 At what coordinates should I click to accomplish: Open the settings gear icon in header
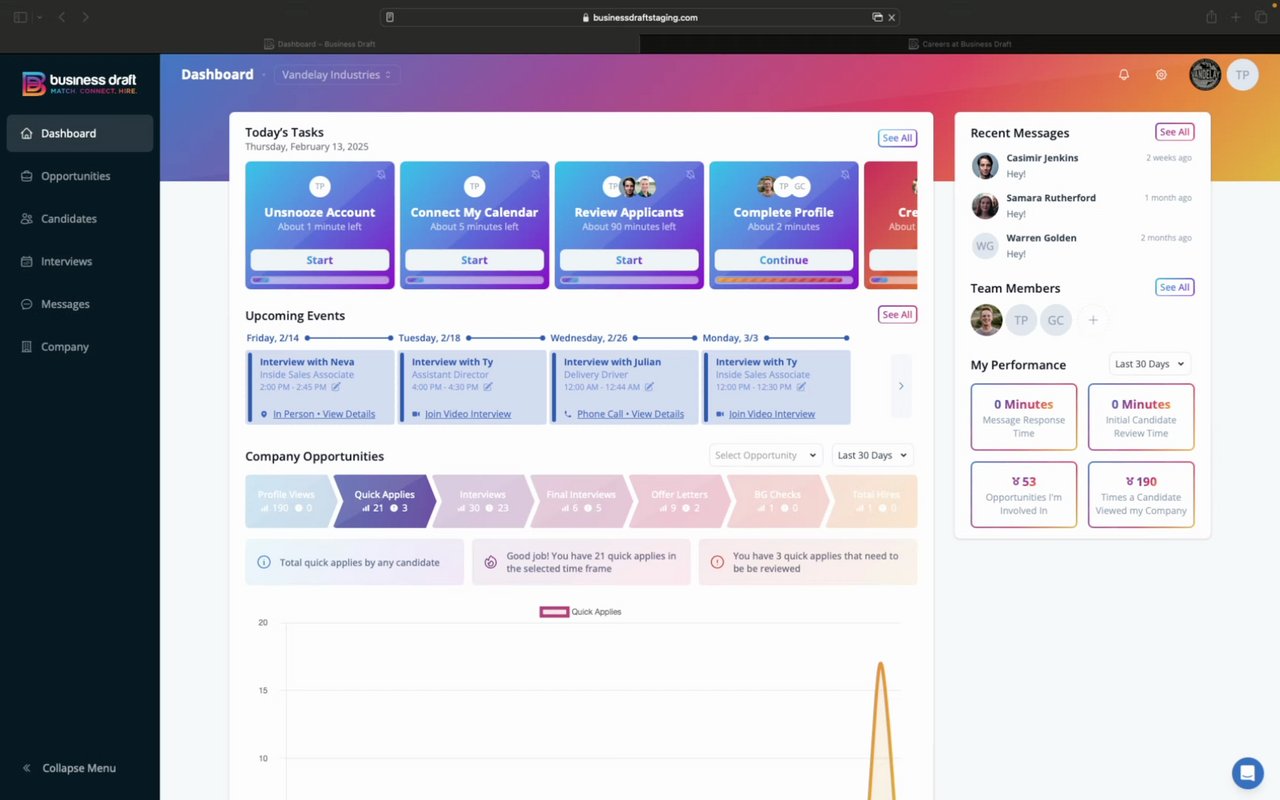point(1161,75)
